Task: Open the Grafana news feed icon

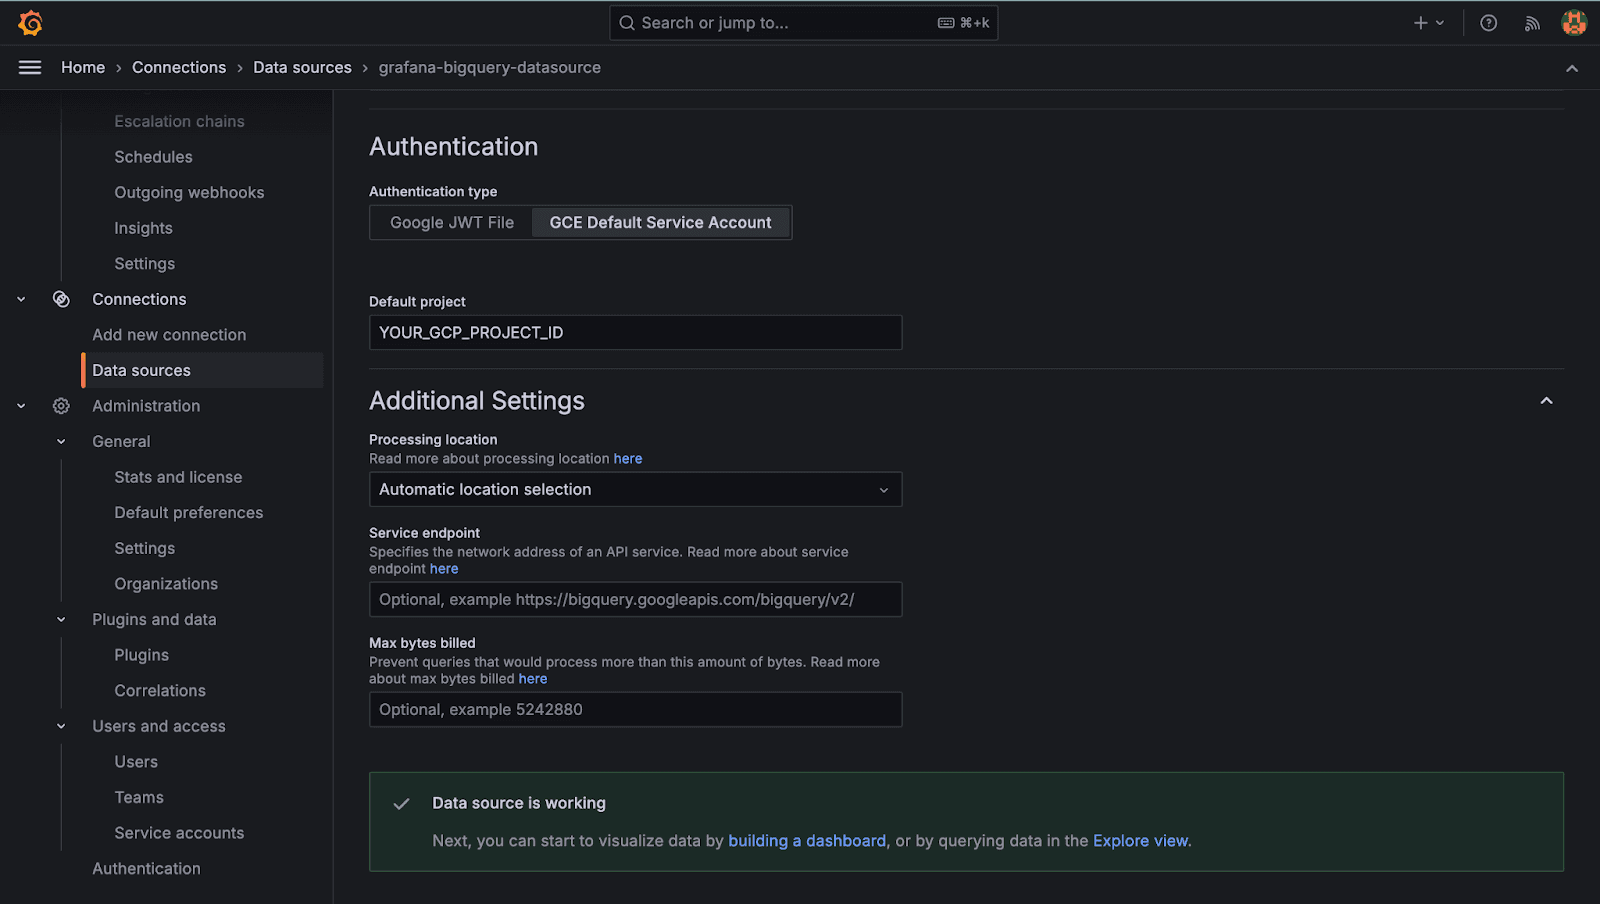Action: [1531, 22]
